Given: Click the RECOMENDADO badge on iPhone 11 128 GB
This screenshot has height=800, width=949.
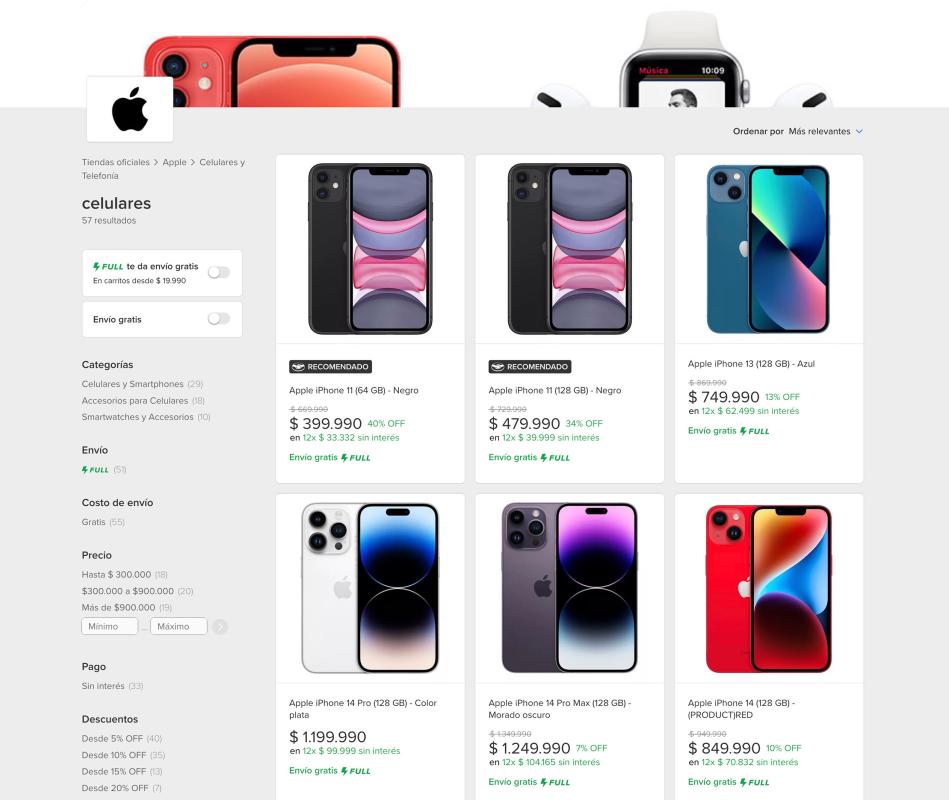Looking at the screenshot, I should pyautogui.click(x=530, y=367).
